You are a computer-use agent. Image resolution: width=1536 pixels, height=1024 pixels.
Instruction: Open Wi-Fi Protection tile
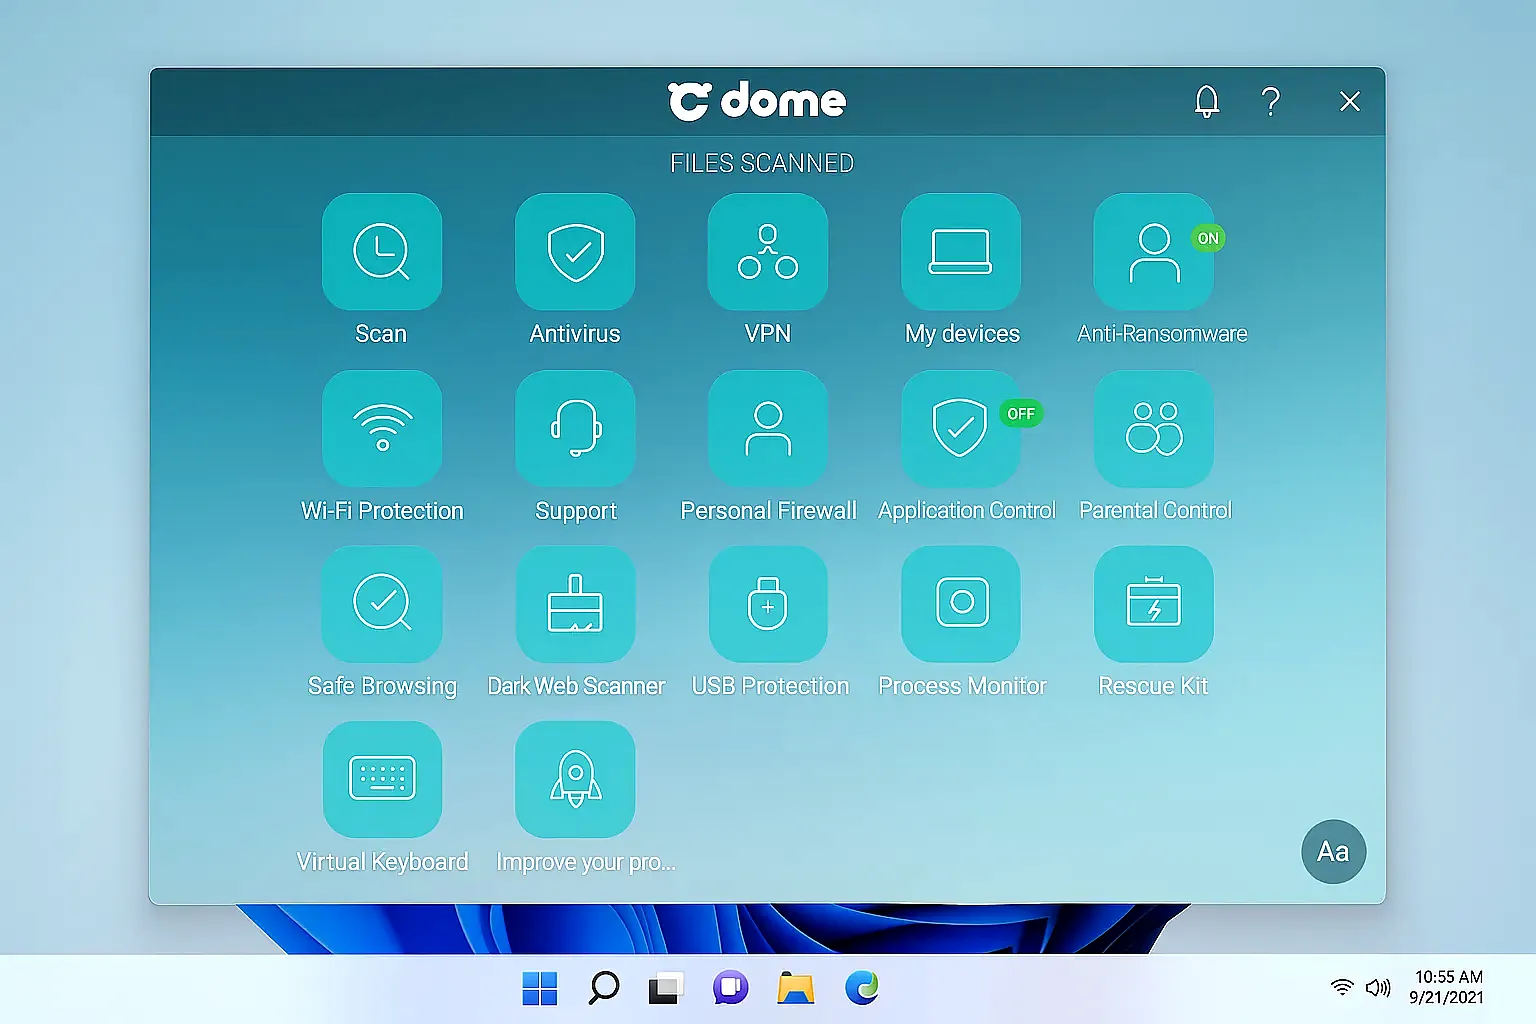[x=382, y=428]
